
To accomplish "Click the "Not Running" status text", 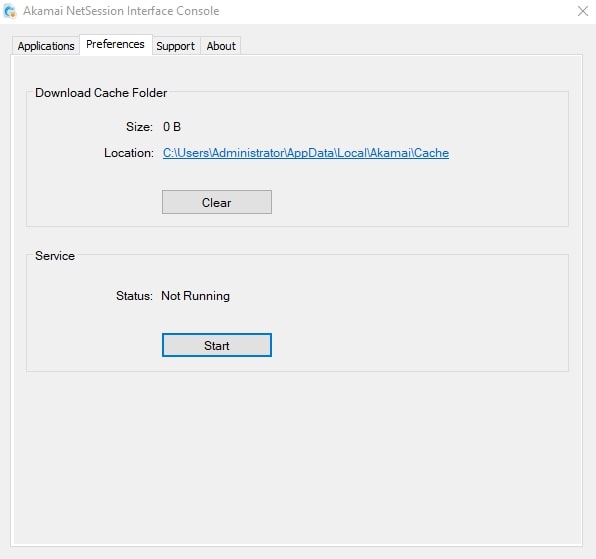I will pos(195,296).
